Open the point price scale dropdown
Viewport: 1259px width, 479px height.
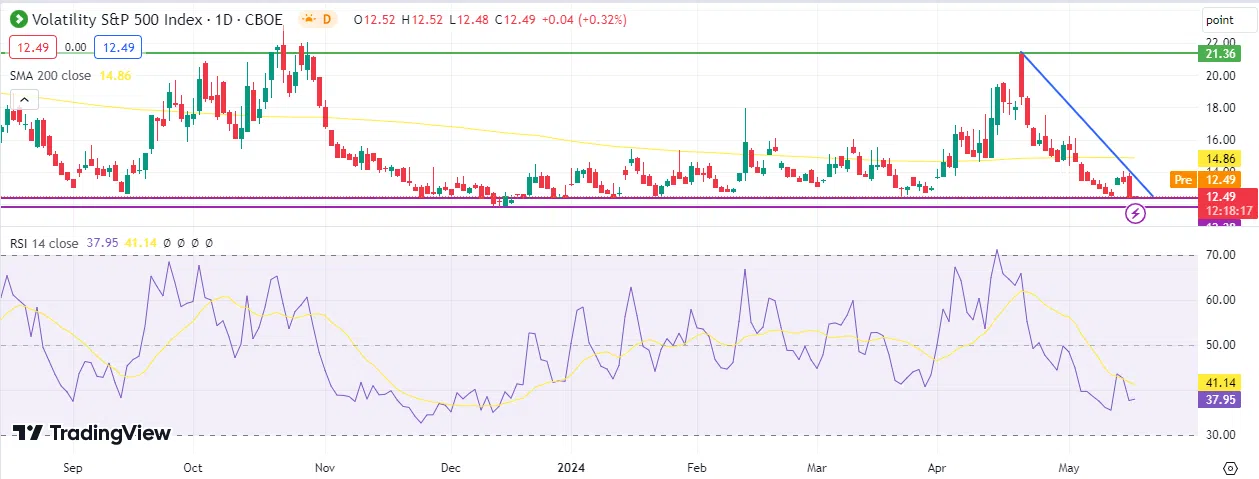[x=1219, y=20]
